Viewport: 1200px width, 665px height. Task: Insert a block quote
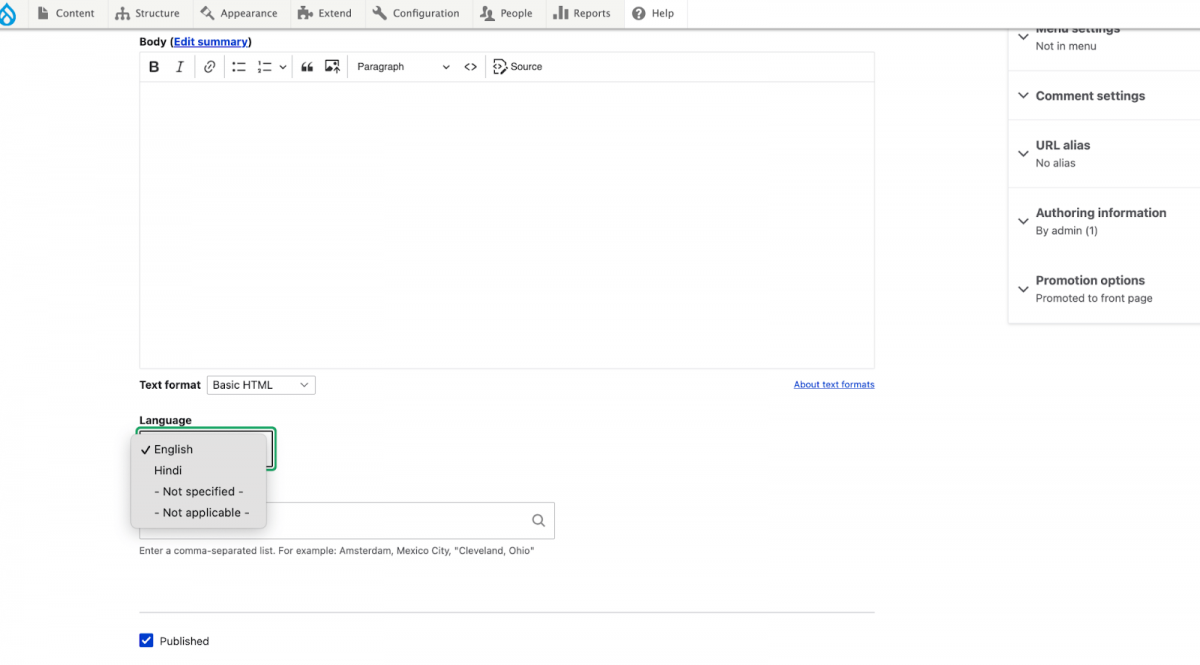(307, 67)
